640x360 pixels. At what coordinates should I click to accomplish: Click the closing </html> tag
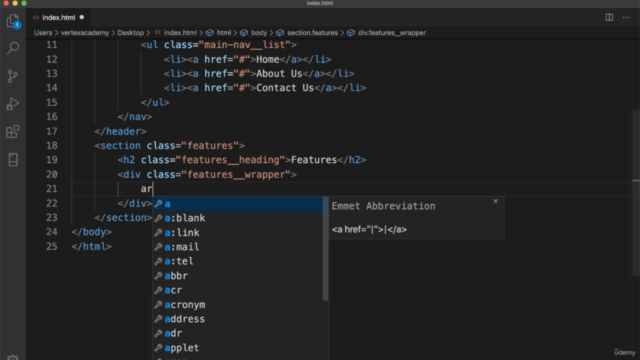click(x=91, y=247)
